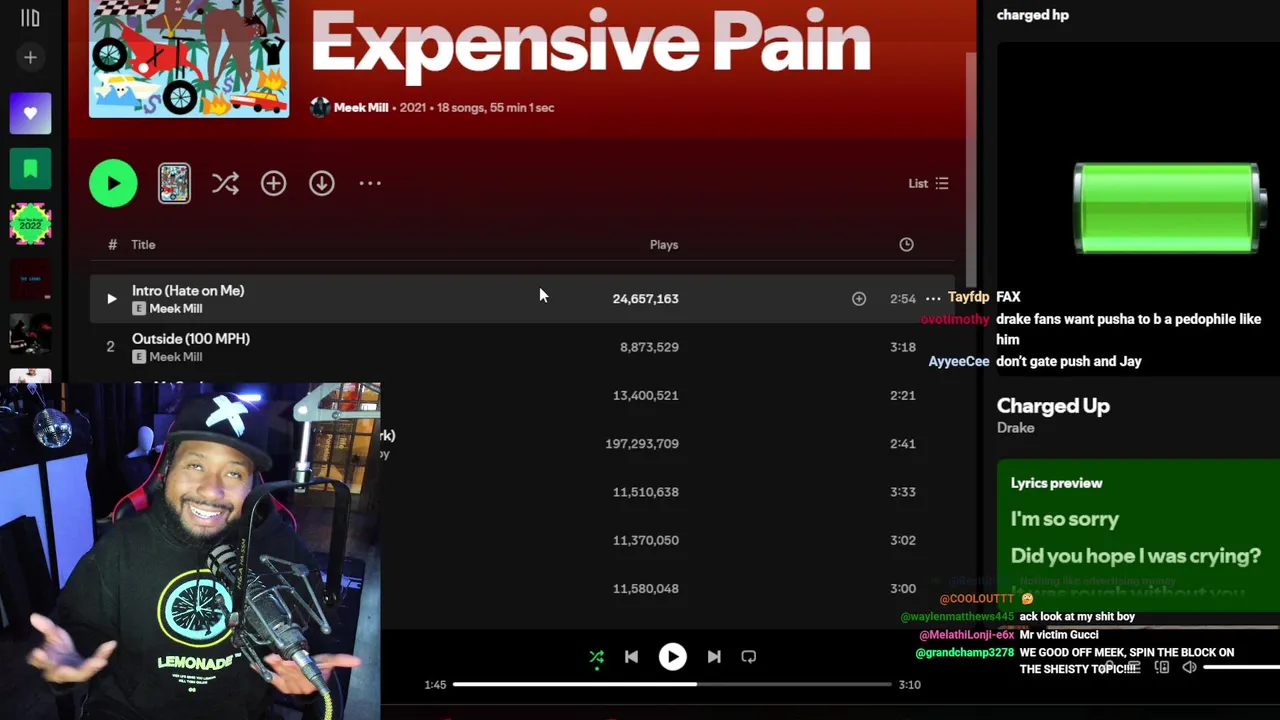Click the "Did you hope I was crying?" lyric
The width and height of the screenshot is (1280, 720).
(1135, 556)
